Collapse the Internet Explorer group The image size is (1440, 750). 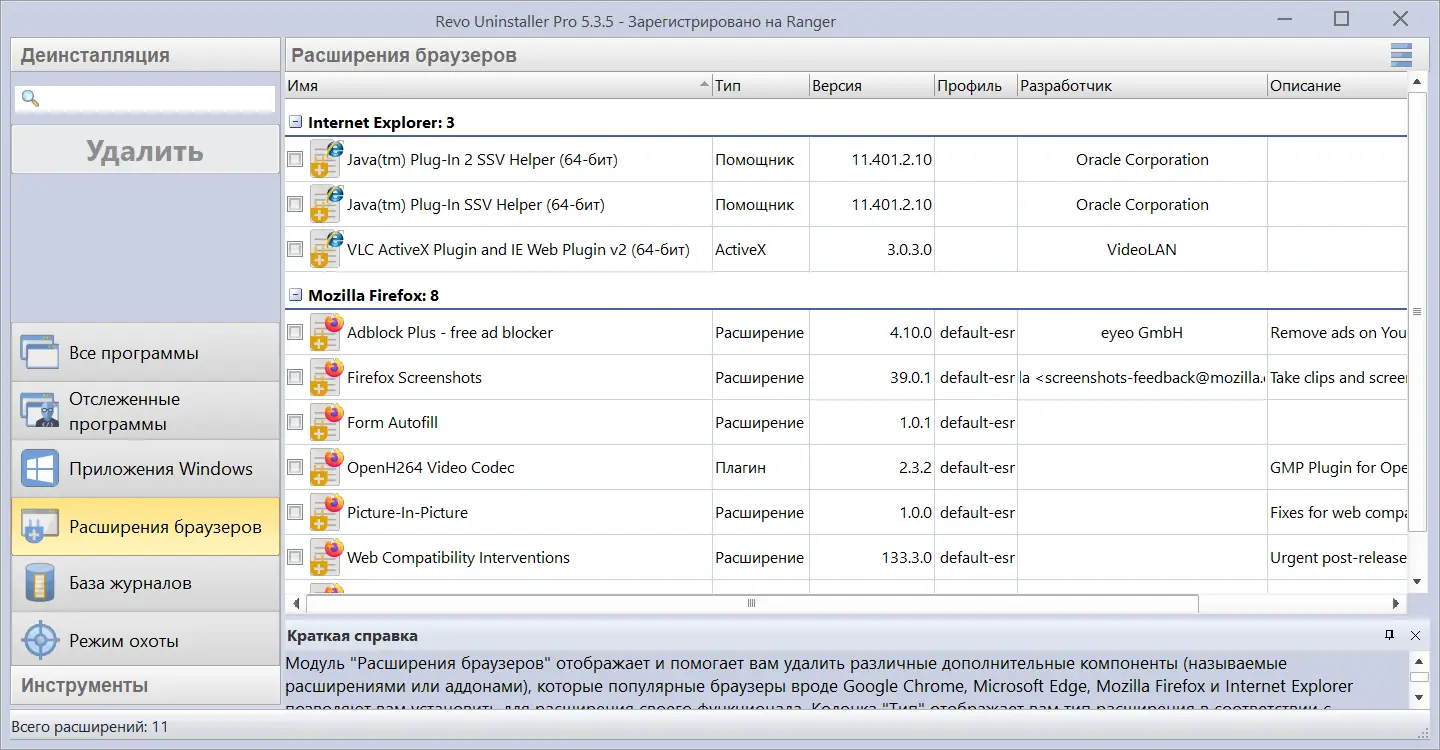click(295, 123)
